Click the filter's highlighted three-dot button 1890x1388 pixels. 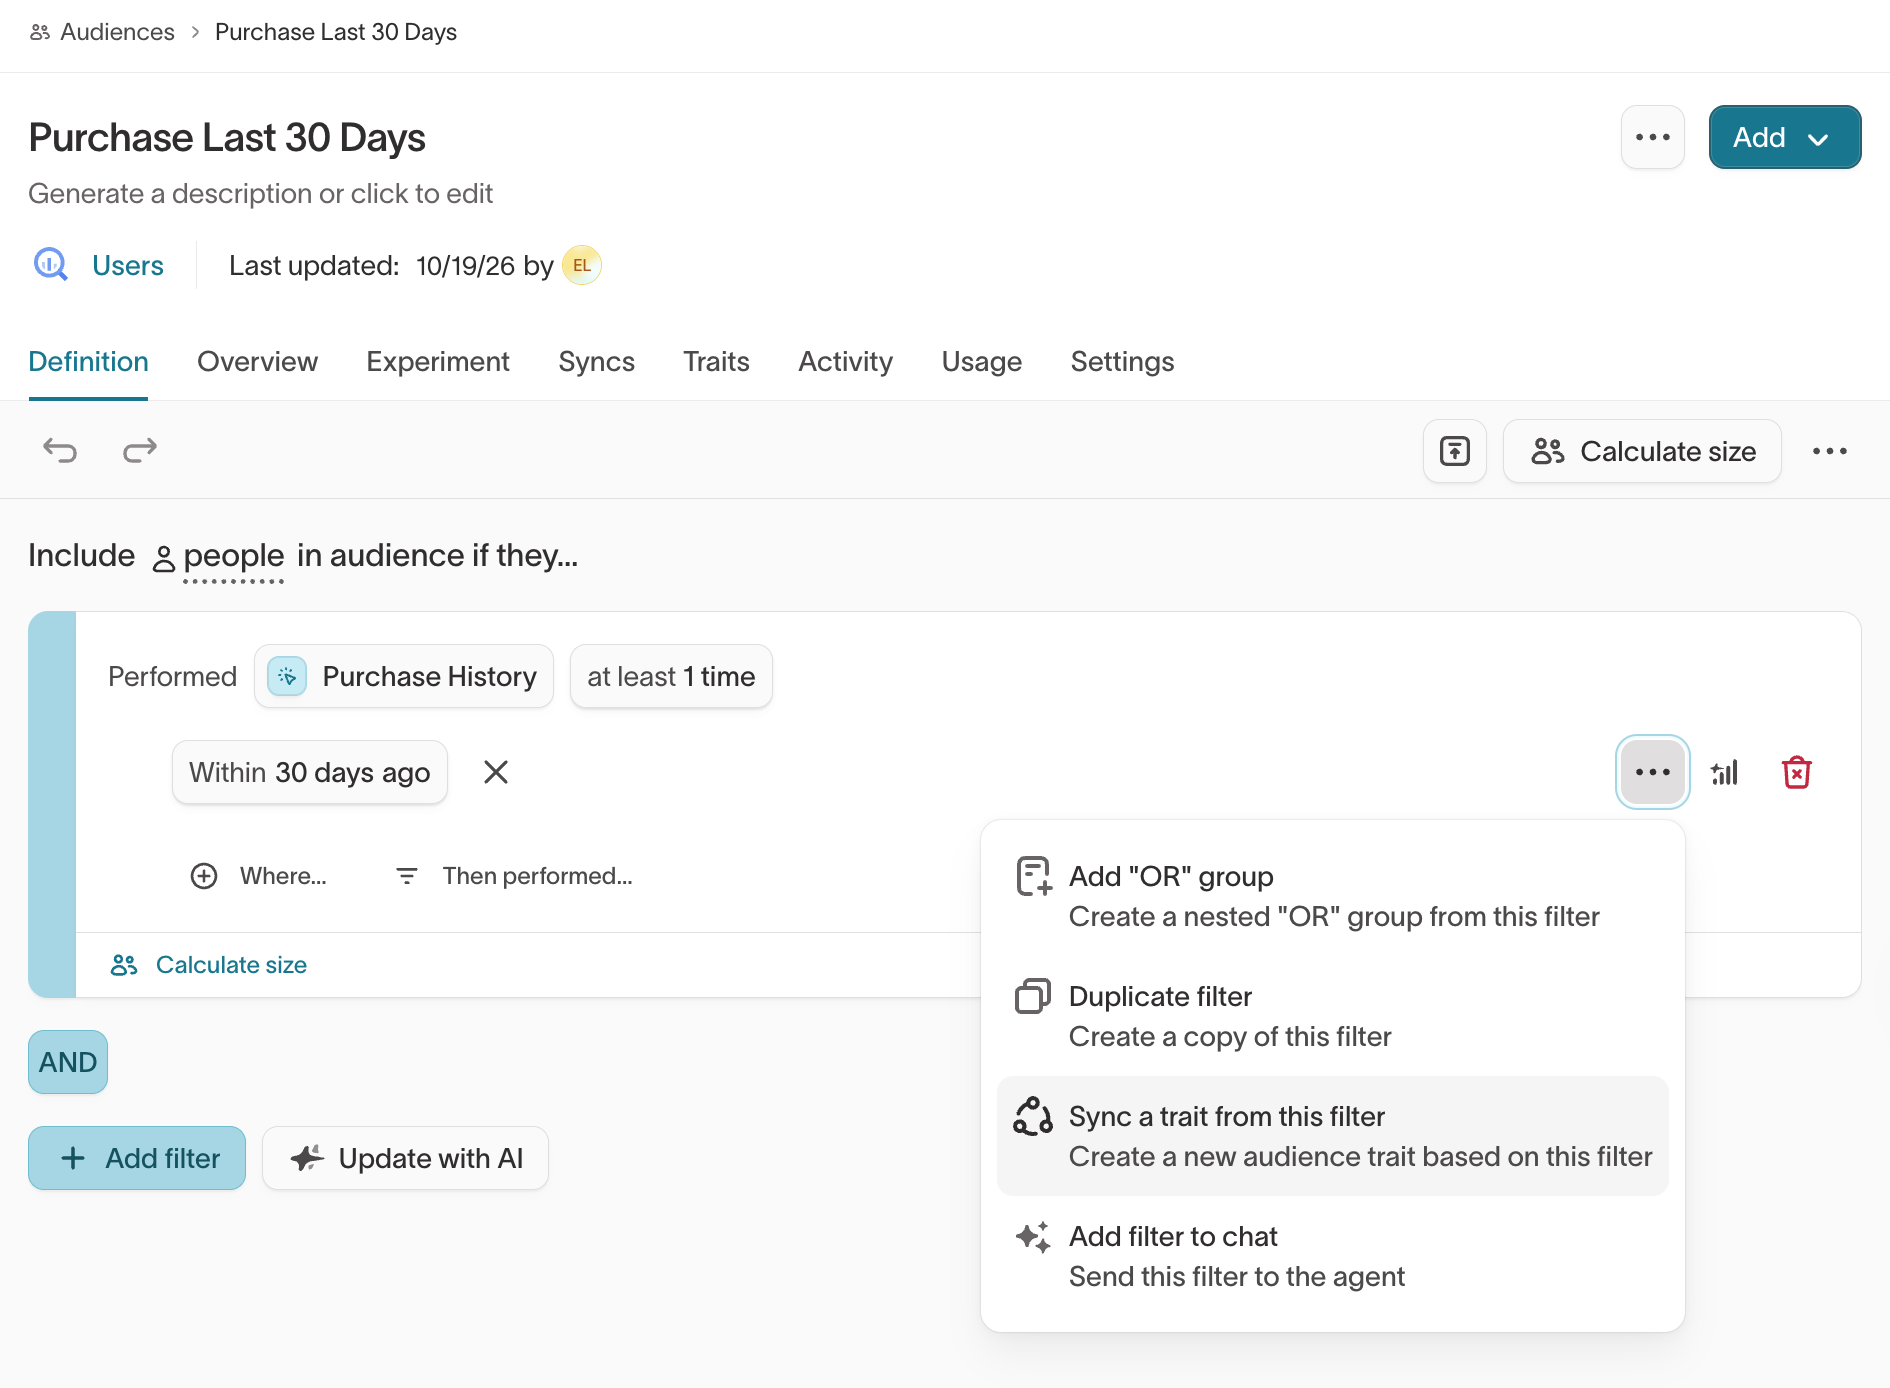click(1653, 772)
